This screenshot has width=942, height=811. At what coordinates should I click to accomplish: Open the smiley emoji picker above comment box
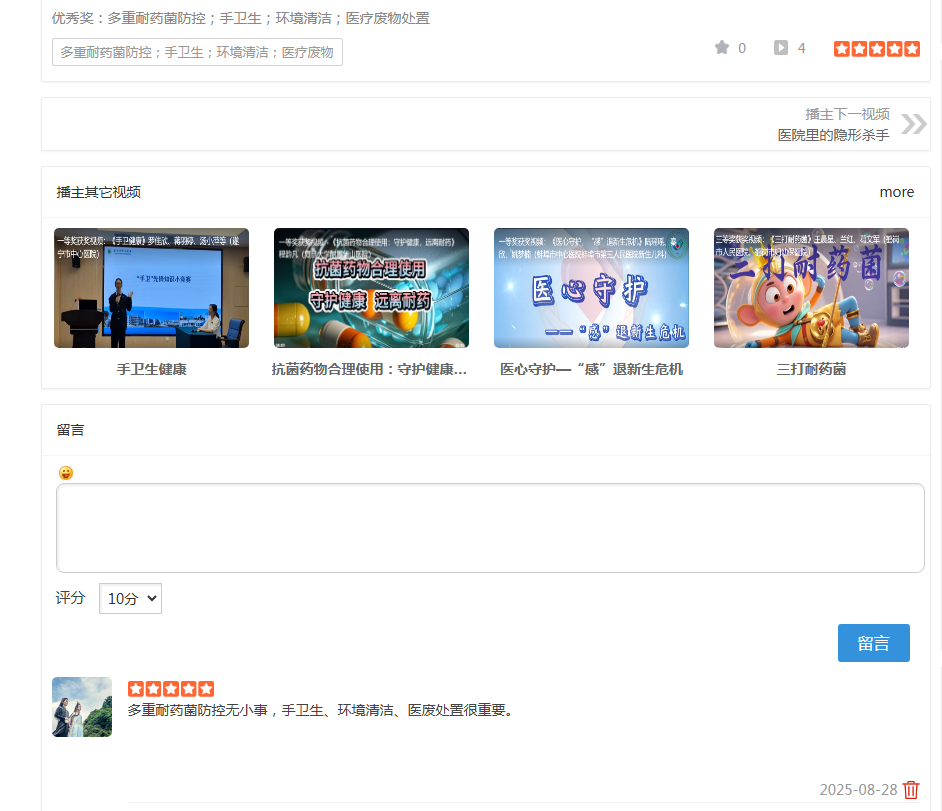pos(66,472)
